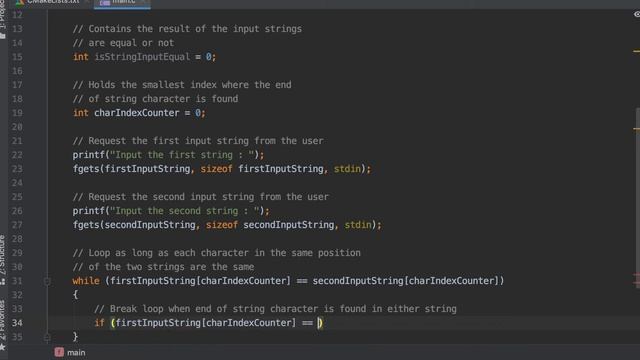Screen dimensions: 640x360
Task: Click line number 34 in the gutter
Action: coord(17,323)
